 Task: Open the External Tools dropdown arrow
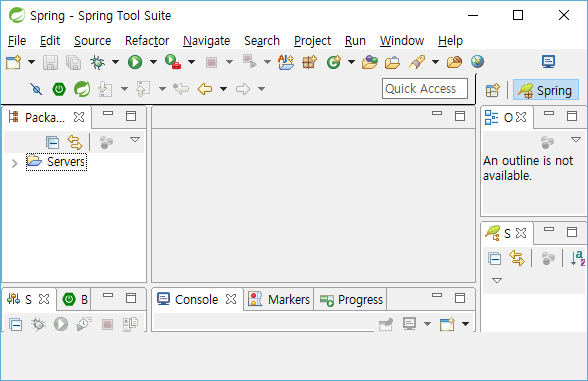[x=192, y=62]
